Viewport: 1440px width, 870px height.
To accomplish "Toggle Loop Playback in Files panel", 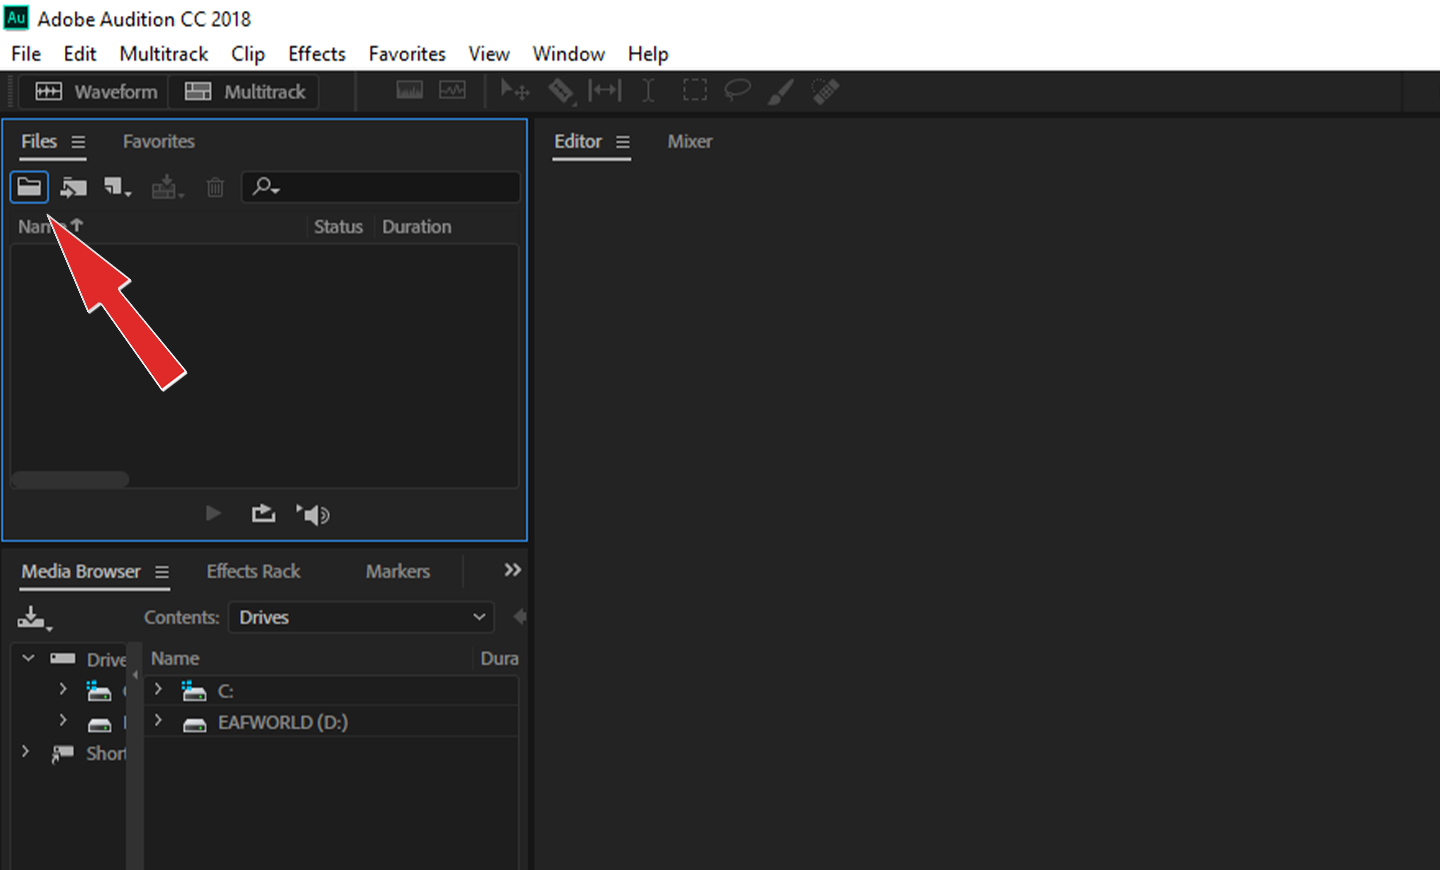I will pos(263,513).
